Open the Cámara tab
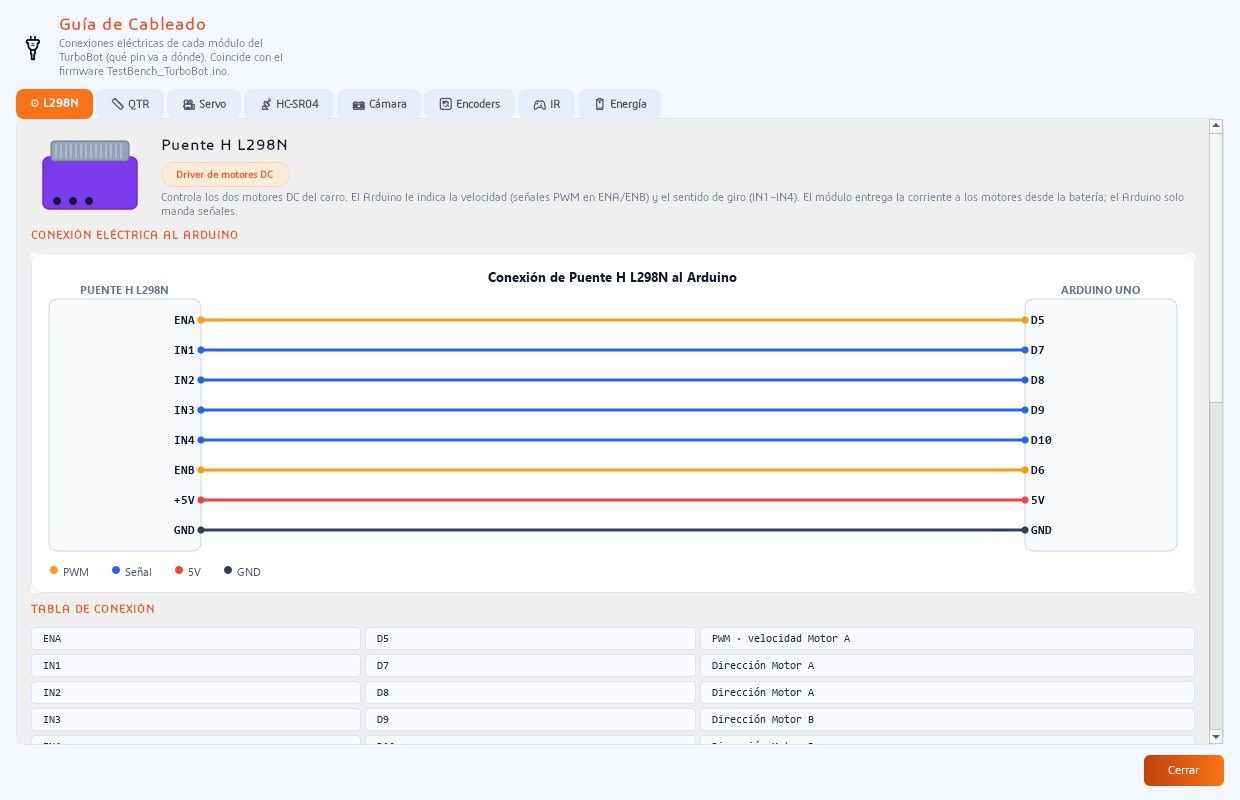Screen dimensions: 1240x800 pos(379,104)
